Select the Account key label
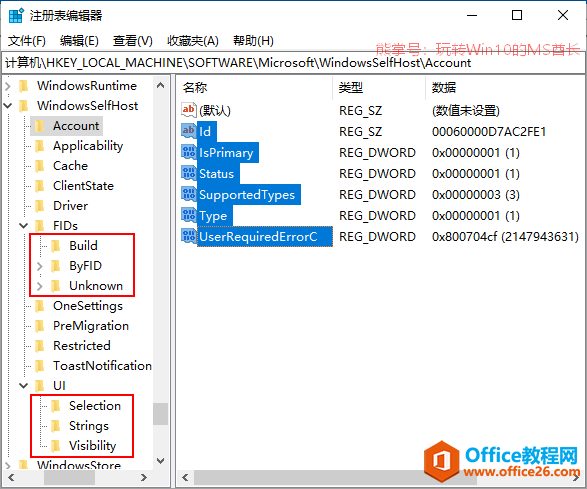 click(x=76, y=126)
